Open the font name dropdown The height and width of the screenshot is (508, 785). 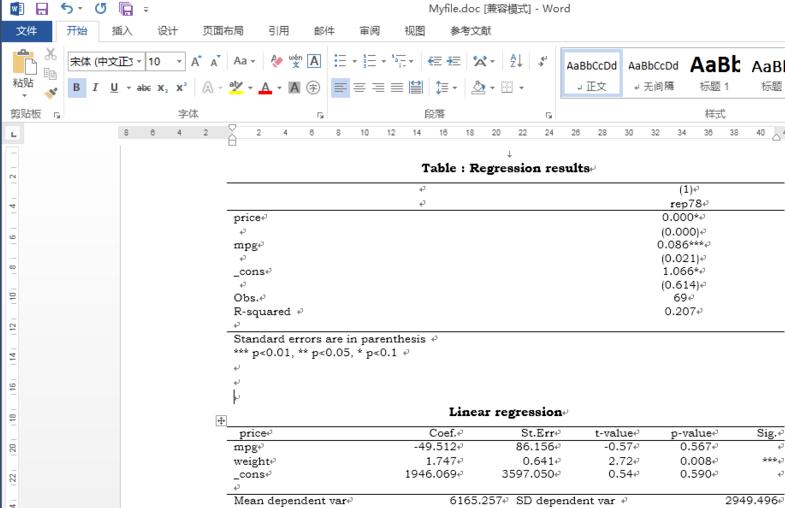coord(139,62)
